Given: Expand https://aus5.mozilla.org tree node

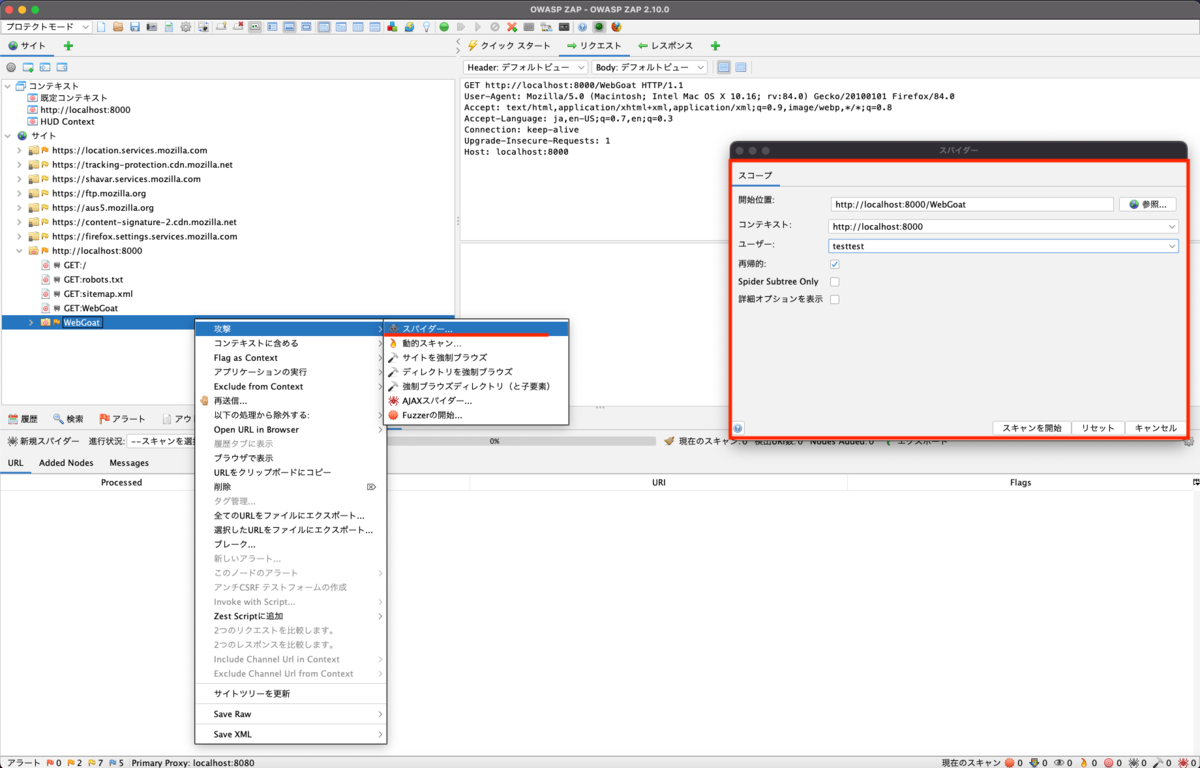Looking at the screenshot, I should click(x=19, y=208).
